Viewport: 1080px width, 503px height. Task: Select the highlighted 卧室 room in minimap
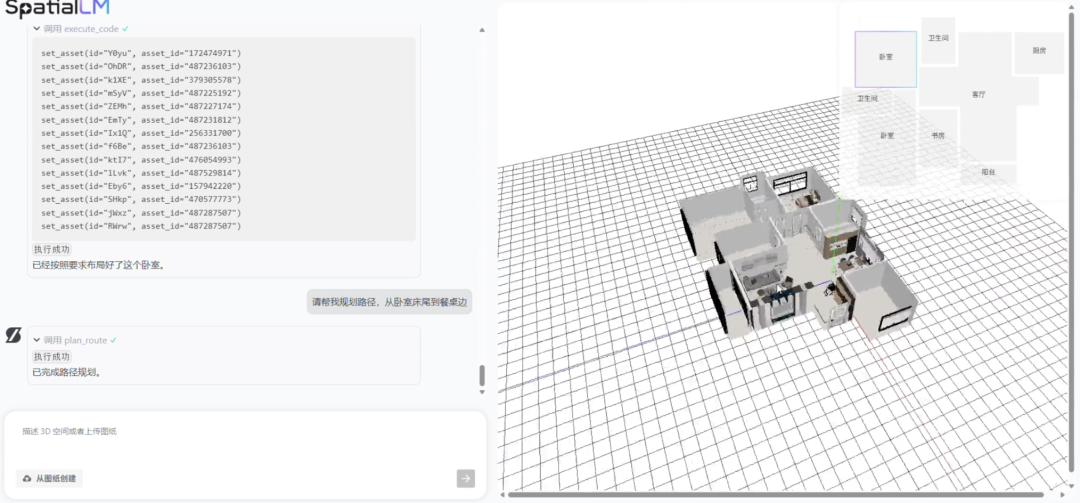click(x=886, y=59)
